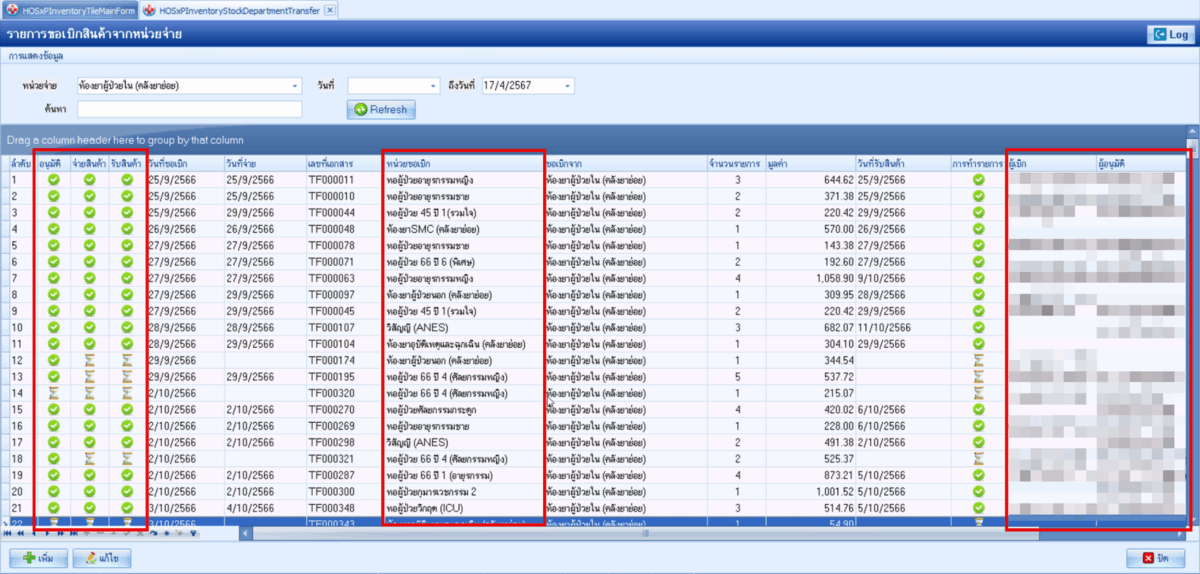Sort by the หน่วยขอเบิก column header
The height and width of the screenshot is (574, 1200).
tap(463, 162)
